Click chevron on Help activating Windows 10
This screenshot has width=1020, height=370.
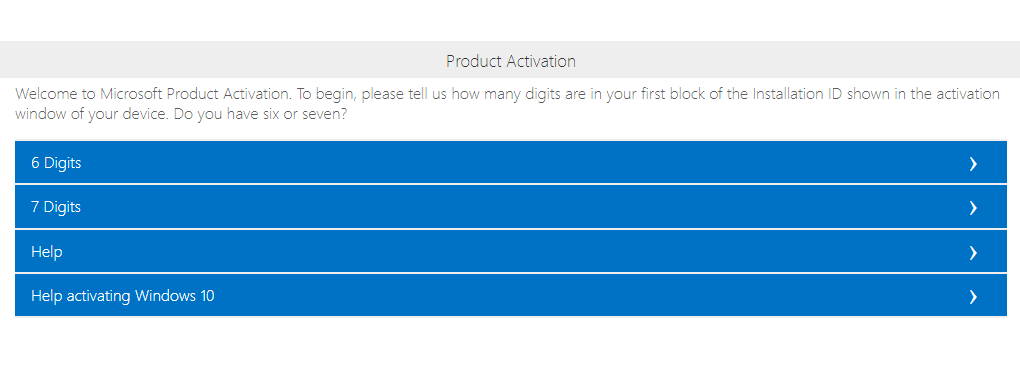[x=973, y=297]
